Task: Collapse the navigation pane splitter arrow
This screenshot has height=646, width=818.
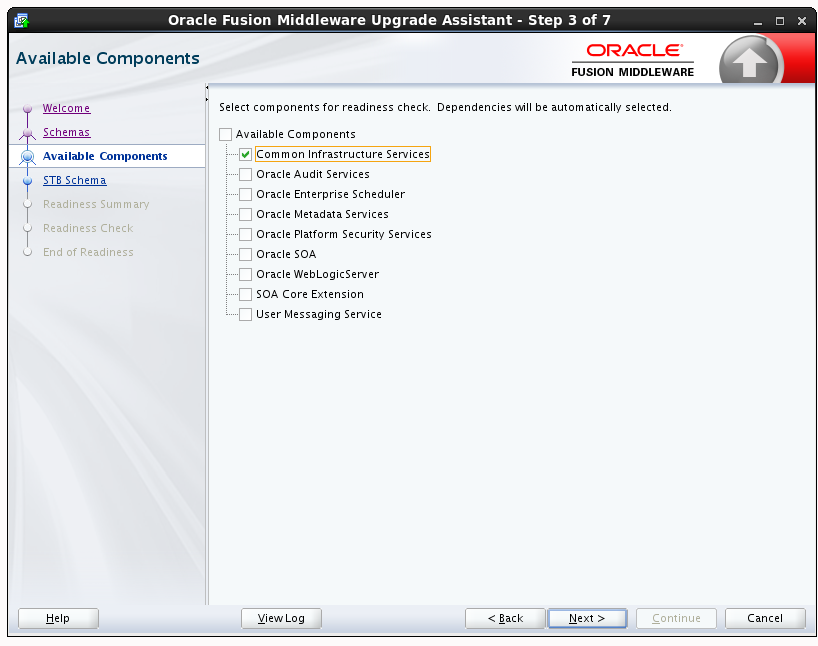Action: pyautogui.click(x=207, y=88)
